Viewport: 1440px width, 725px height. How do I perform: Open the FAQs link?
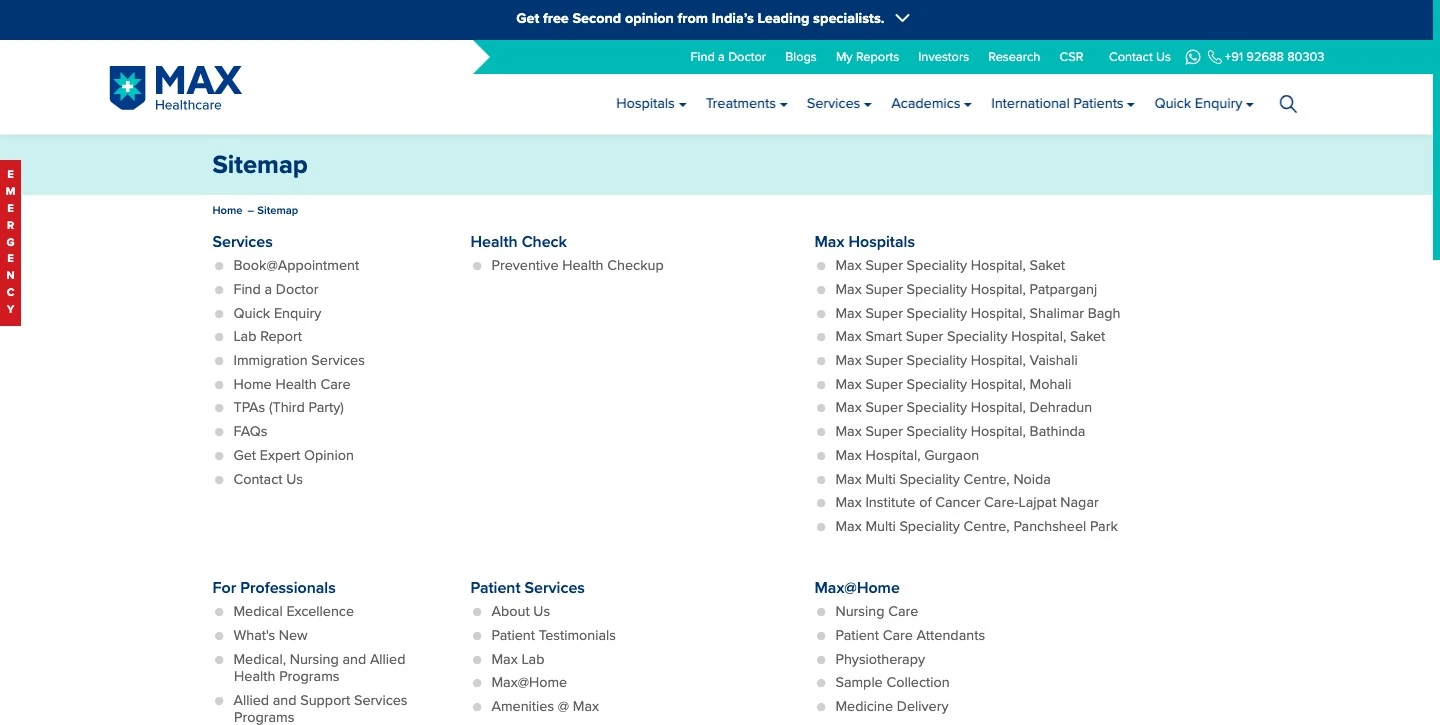click(x=250, y=432)
